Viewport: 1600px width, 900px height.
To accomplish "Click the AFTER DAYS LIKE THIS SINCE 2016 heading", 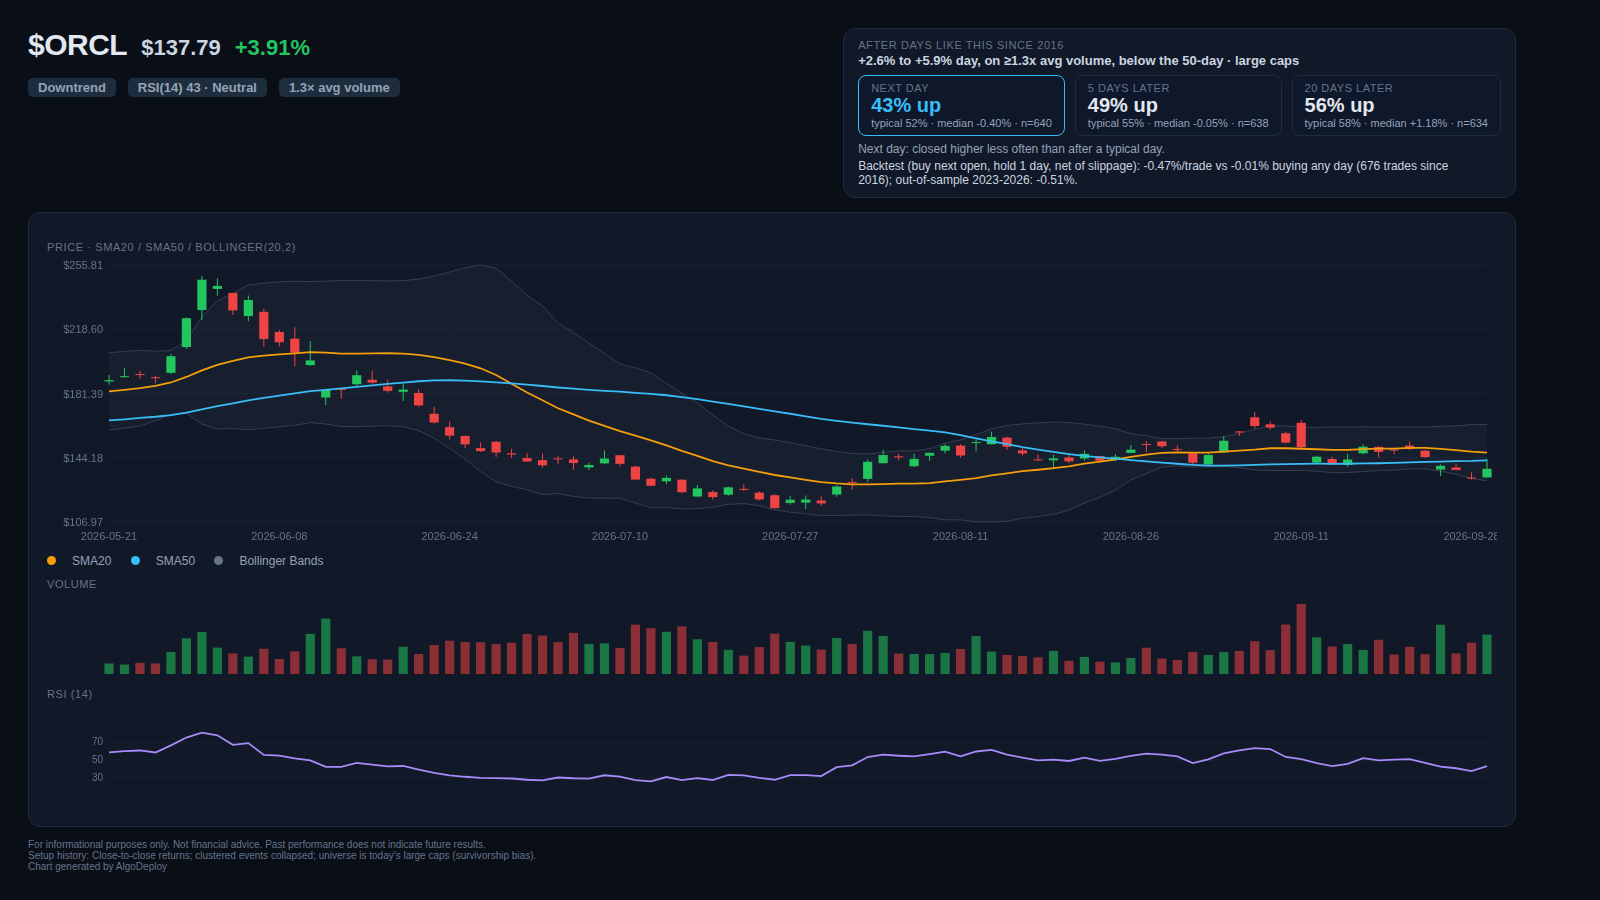I will (961, 45).
